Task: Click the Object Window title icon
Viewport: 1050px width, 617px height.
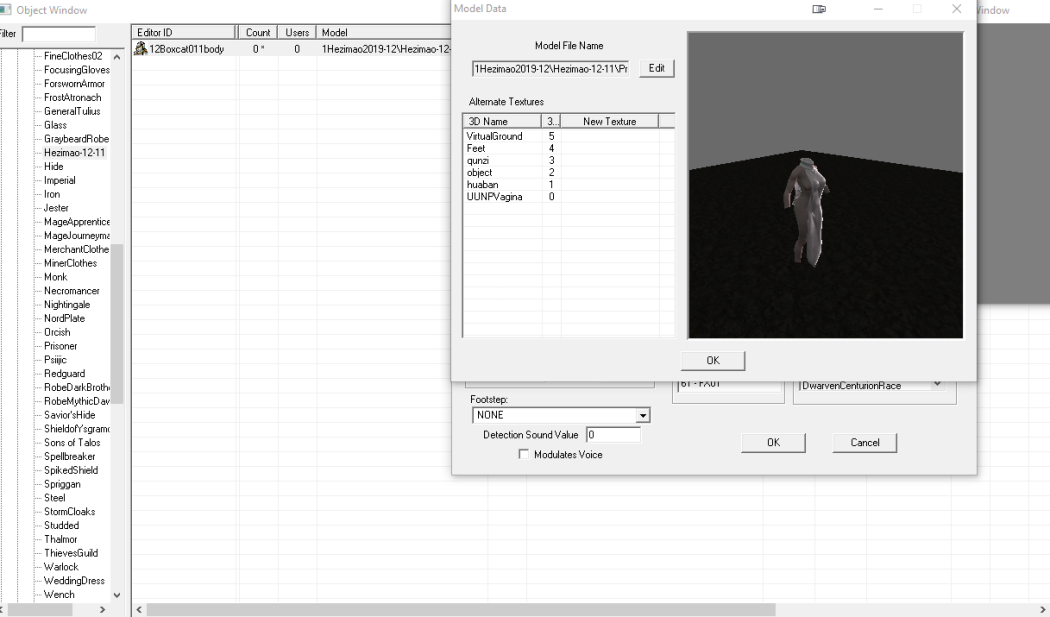Action: pos(5,9)
